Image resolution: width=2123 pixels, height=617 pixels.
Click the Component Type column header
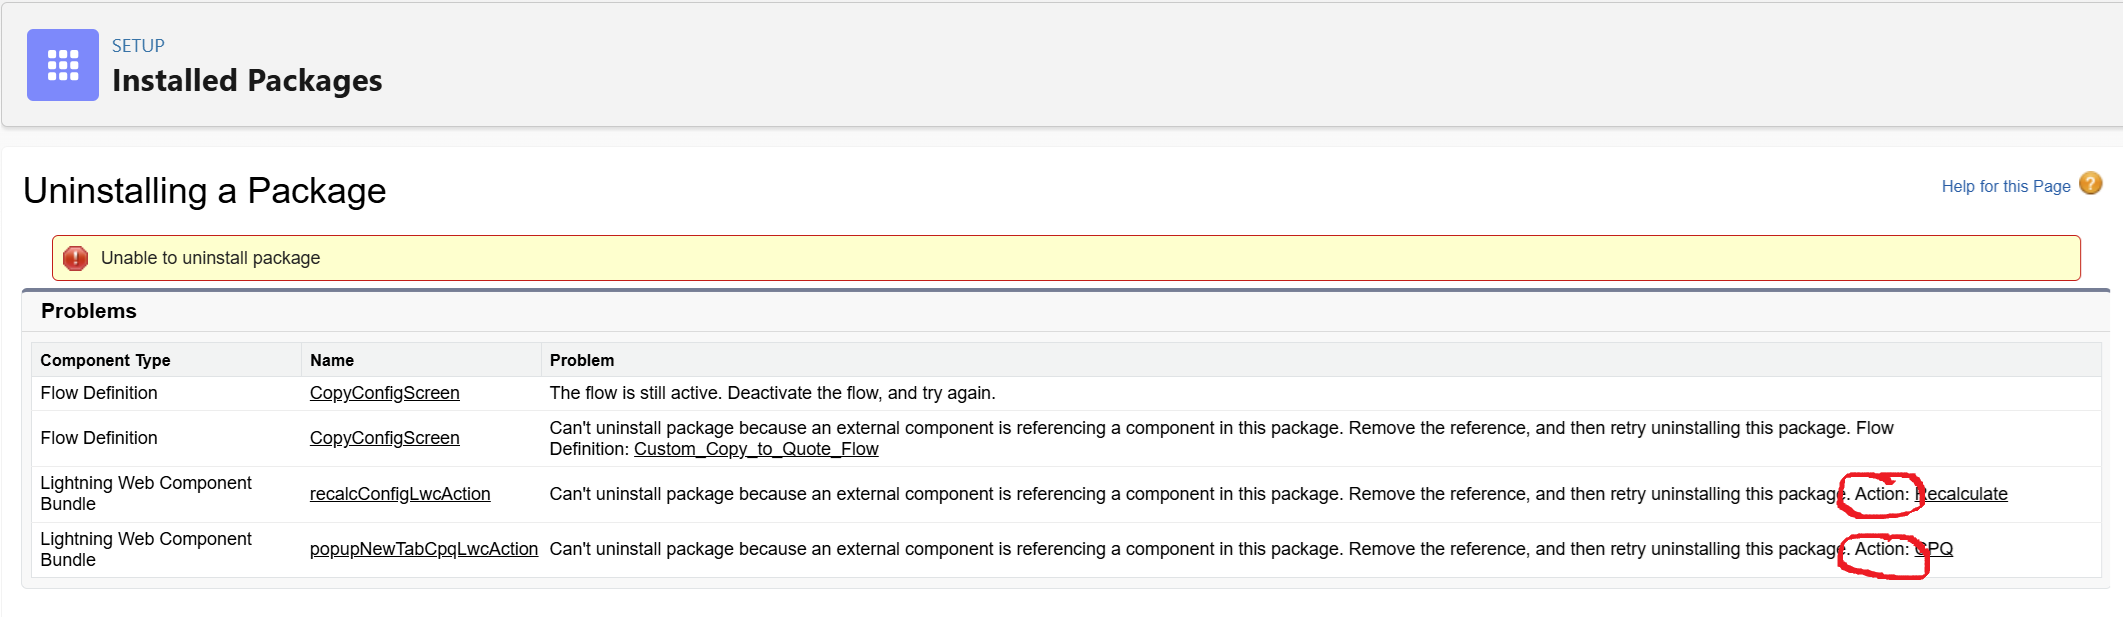point(105,360)
